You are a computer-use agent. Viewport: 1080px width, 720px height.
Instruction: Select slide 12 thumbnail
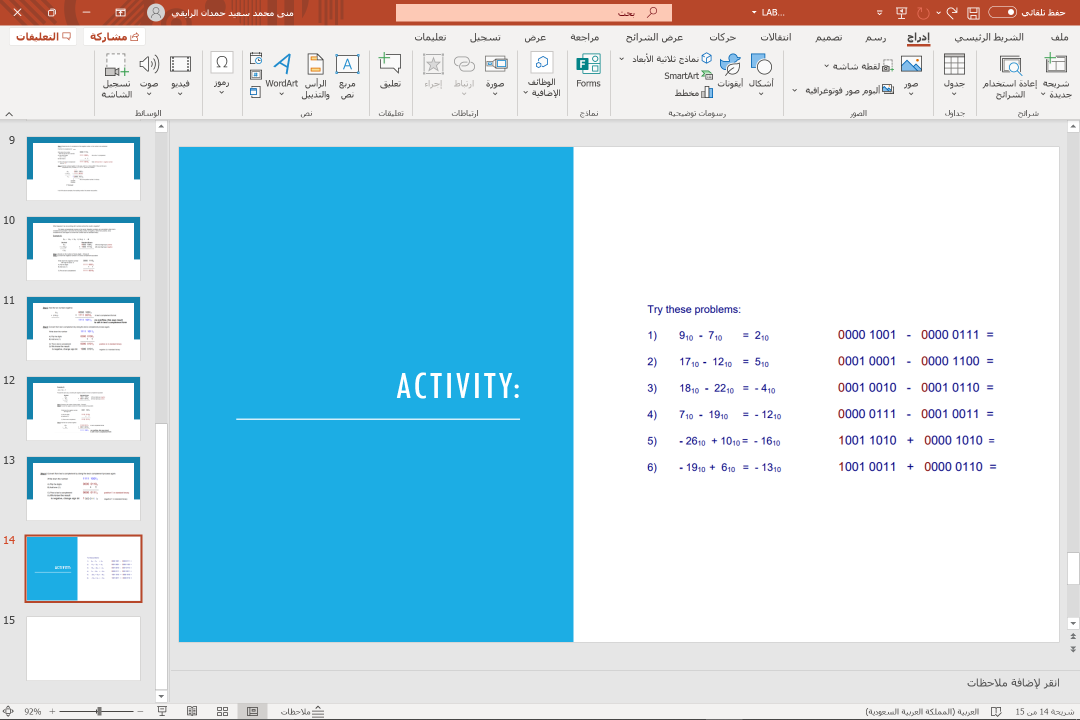click(83, 409)
